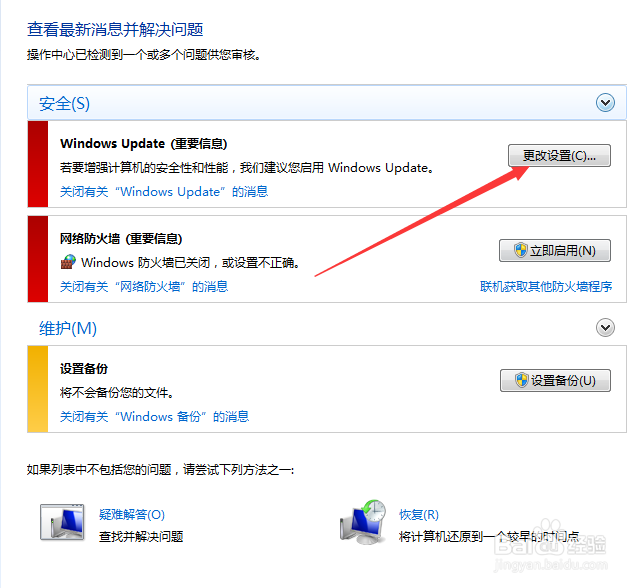The image size is (644, 588).
Task: Click the 网络防火墙 (重要信息) title
Action: (x=121, y=238)
